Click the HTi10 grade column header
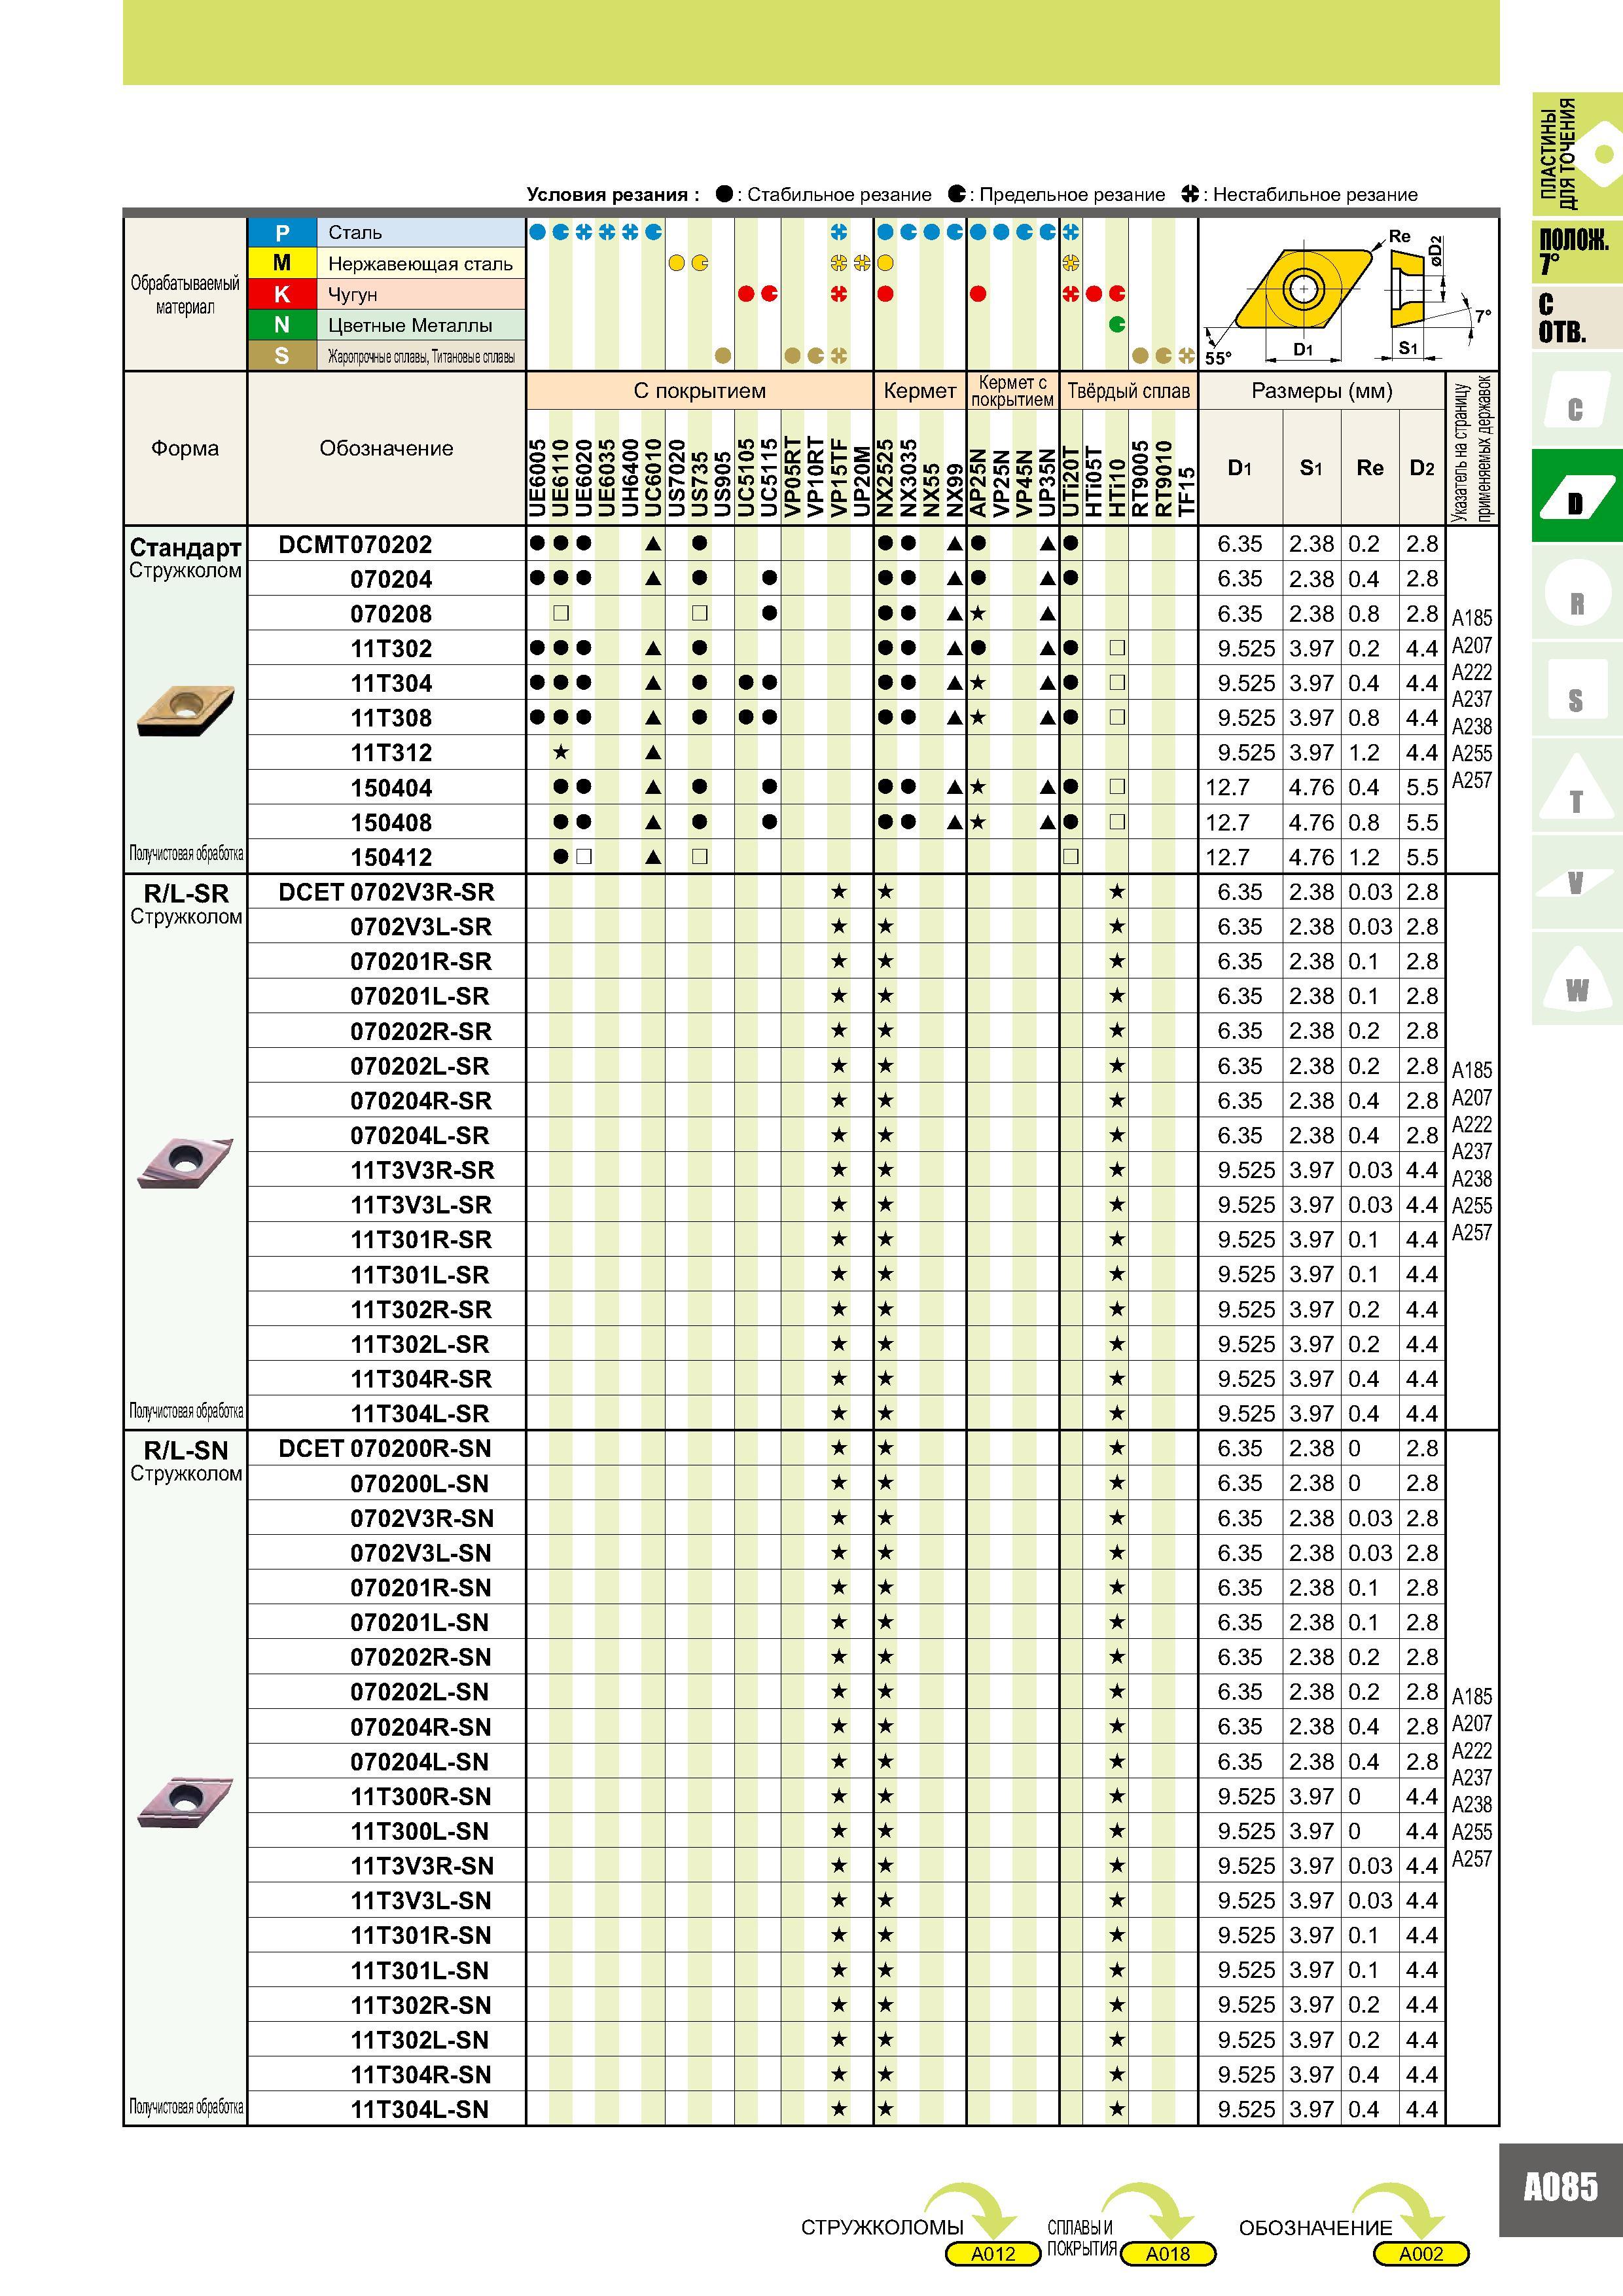 (x=1117, y=488)
